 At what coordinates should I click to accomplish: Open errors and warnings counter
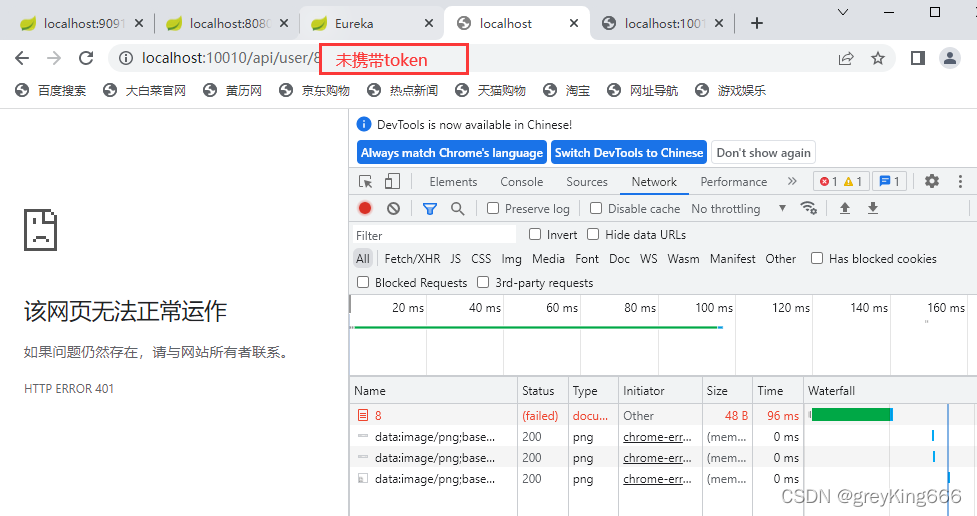[x=841, y=181]
